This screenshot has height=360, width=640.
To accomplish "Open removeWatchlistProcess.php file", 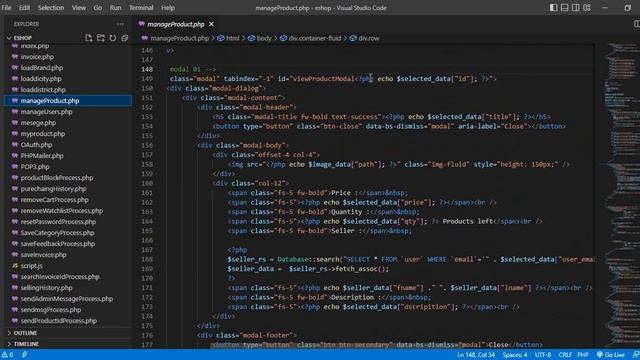I will [62, 211].
